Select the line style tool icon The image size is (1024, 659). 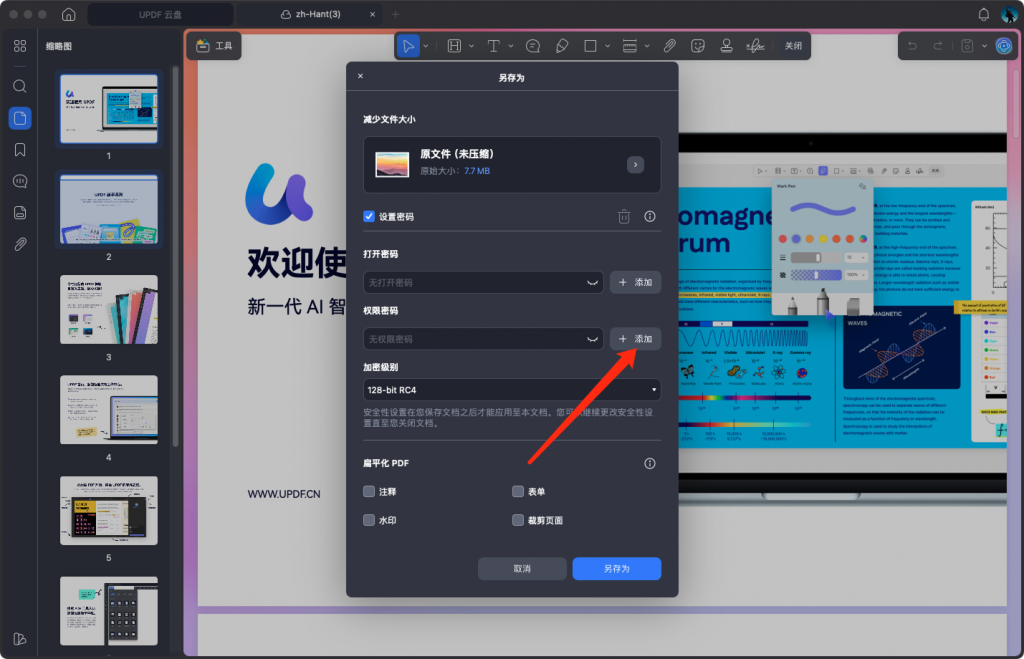click(630, 46)
